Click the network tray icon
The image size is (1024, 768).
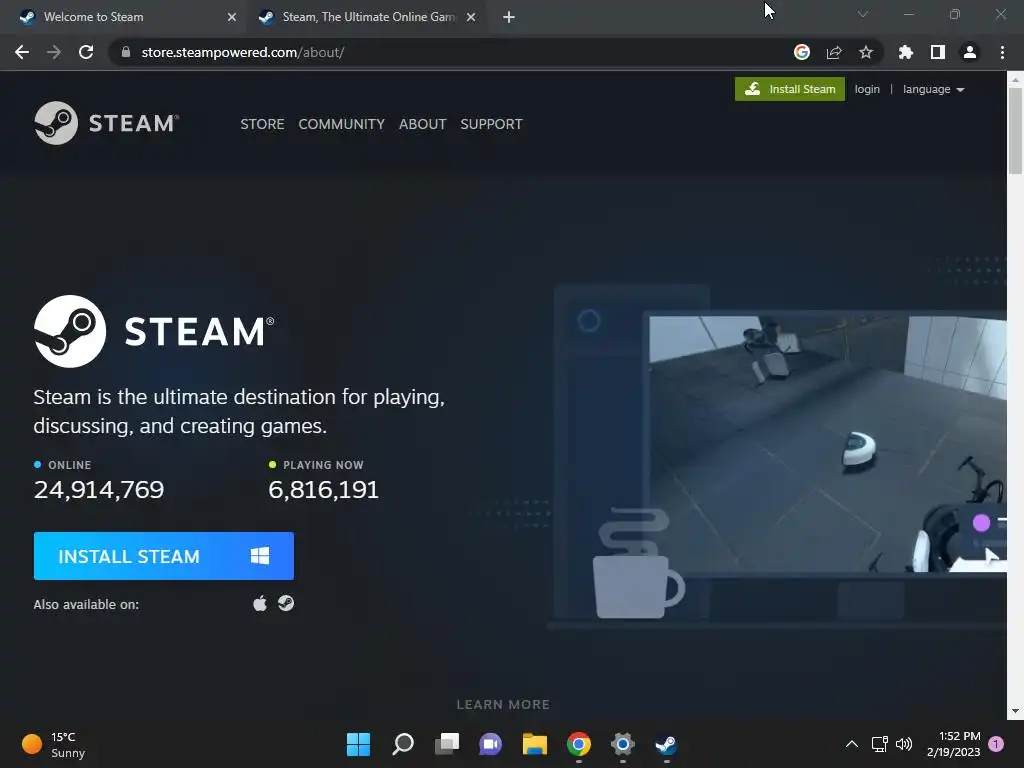[x=879, y=744]
